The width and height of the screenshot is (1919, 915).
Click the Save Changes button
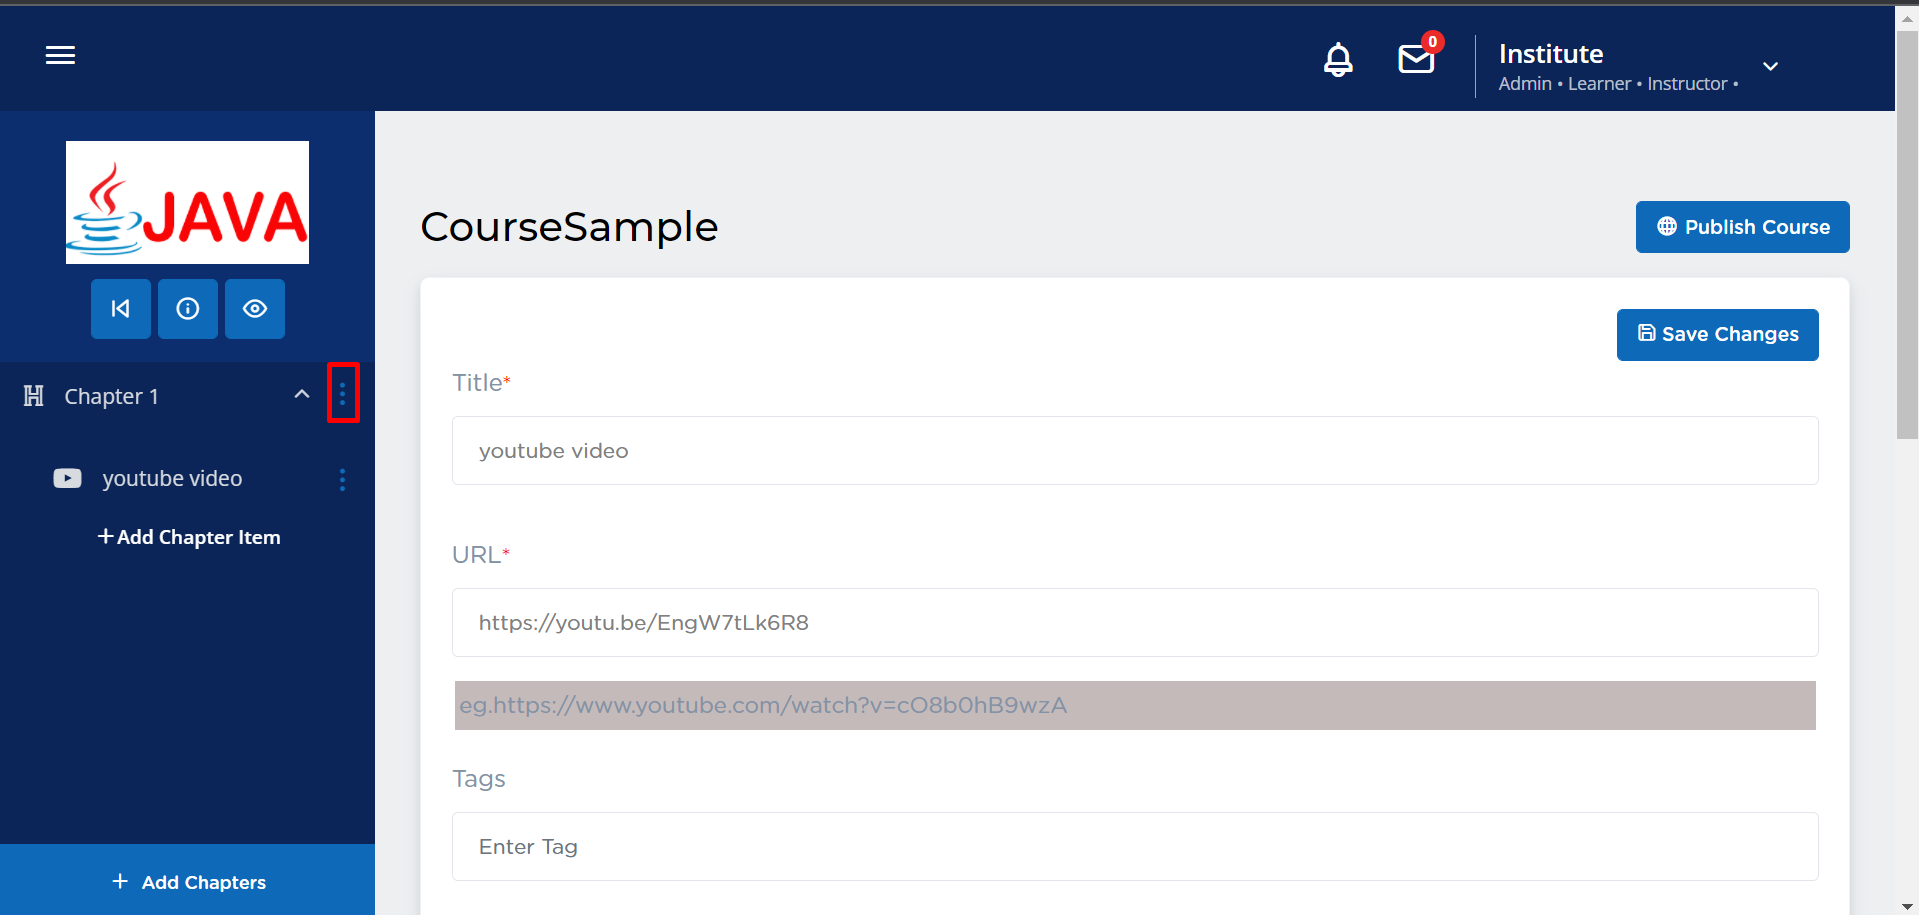(1717, 334)
